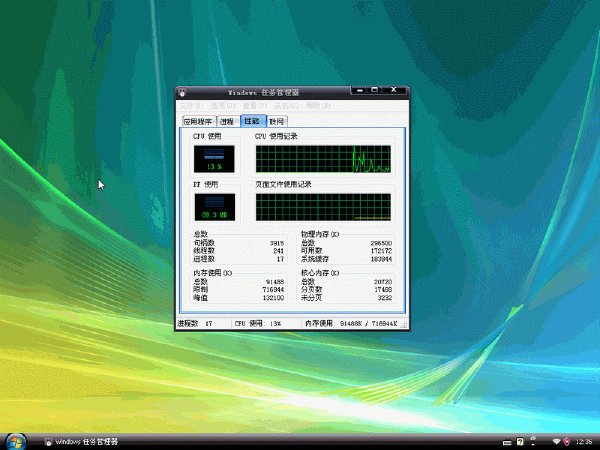Click the 峰值 value 132100
The image size is (600, 450).
[273, 298]
